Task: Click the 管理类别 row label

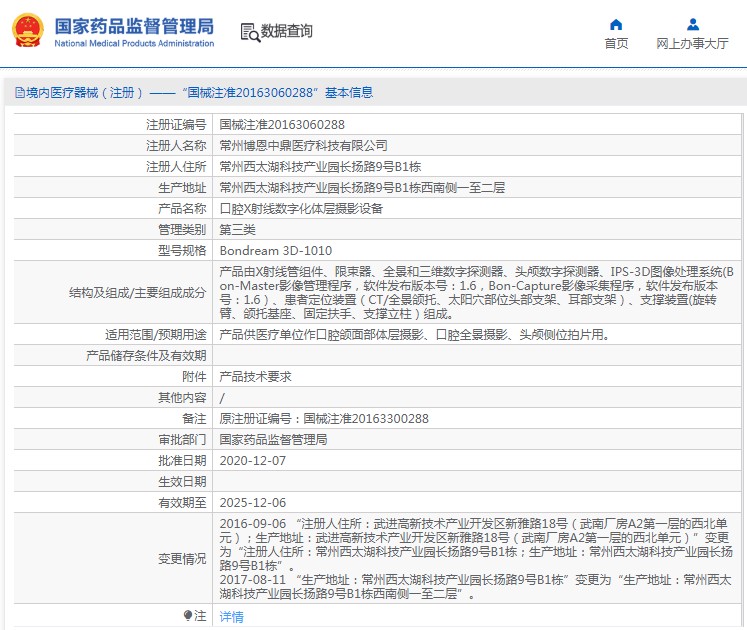Action: [x=182, y=230]
